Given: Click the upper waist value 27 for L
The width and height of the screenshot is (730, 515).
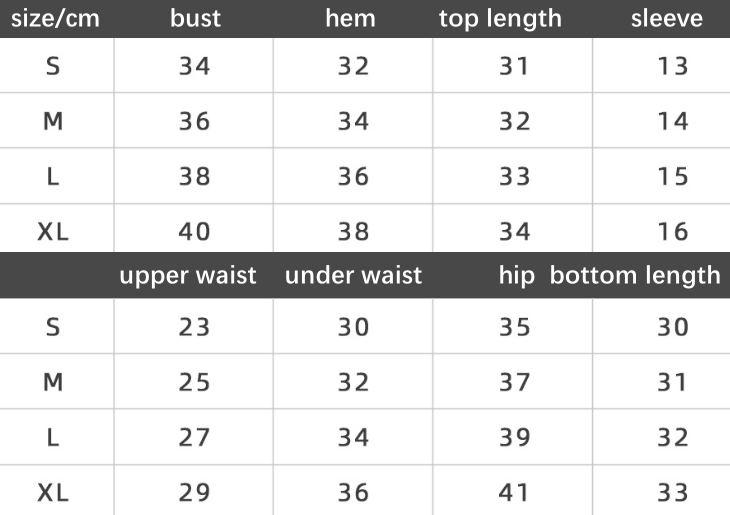Looking at the screenshot, I should [195, 437].
